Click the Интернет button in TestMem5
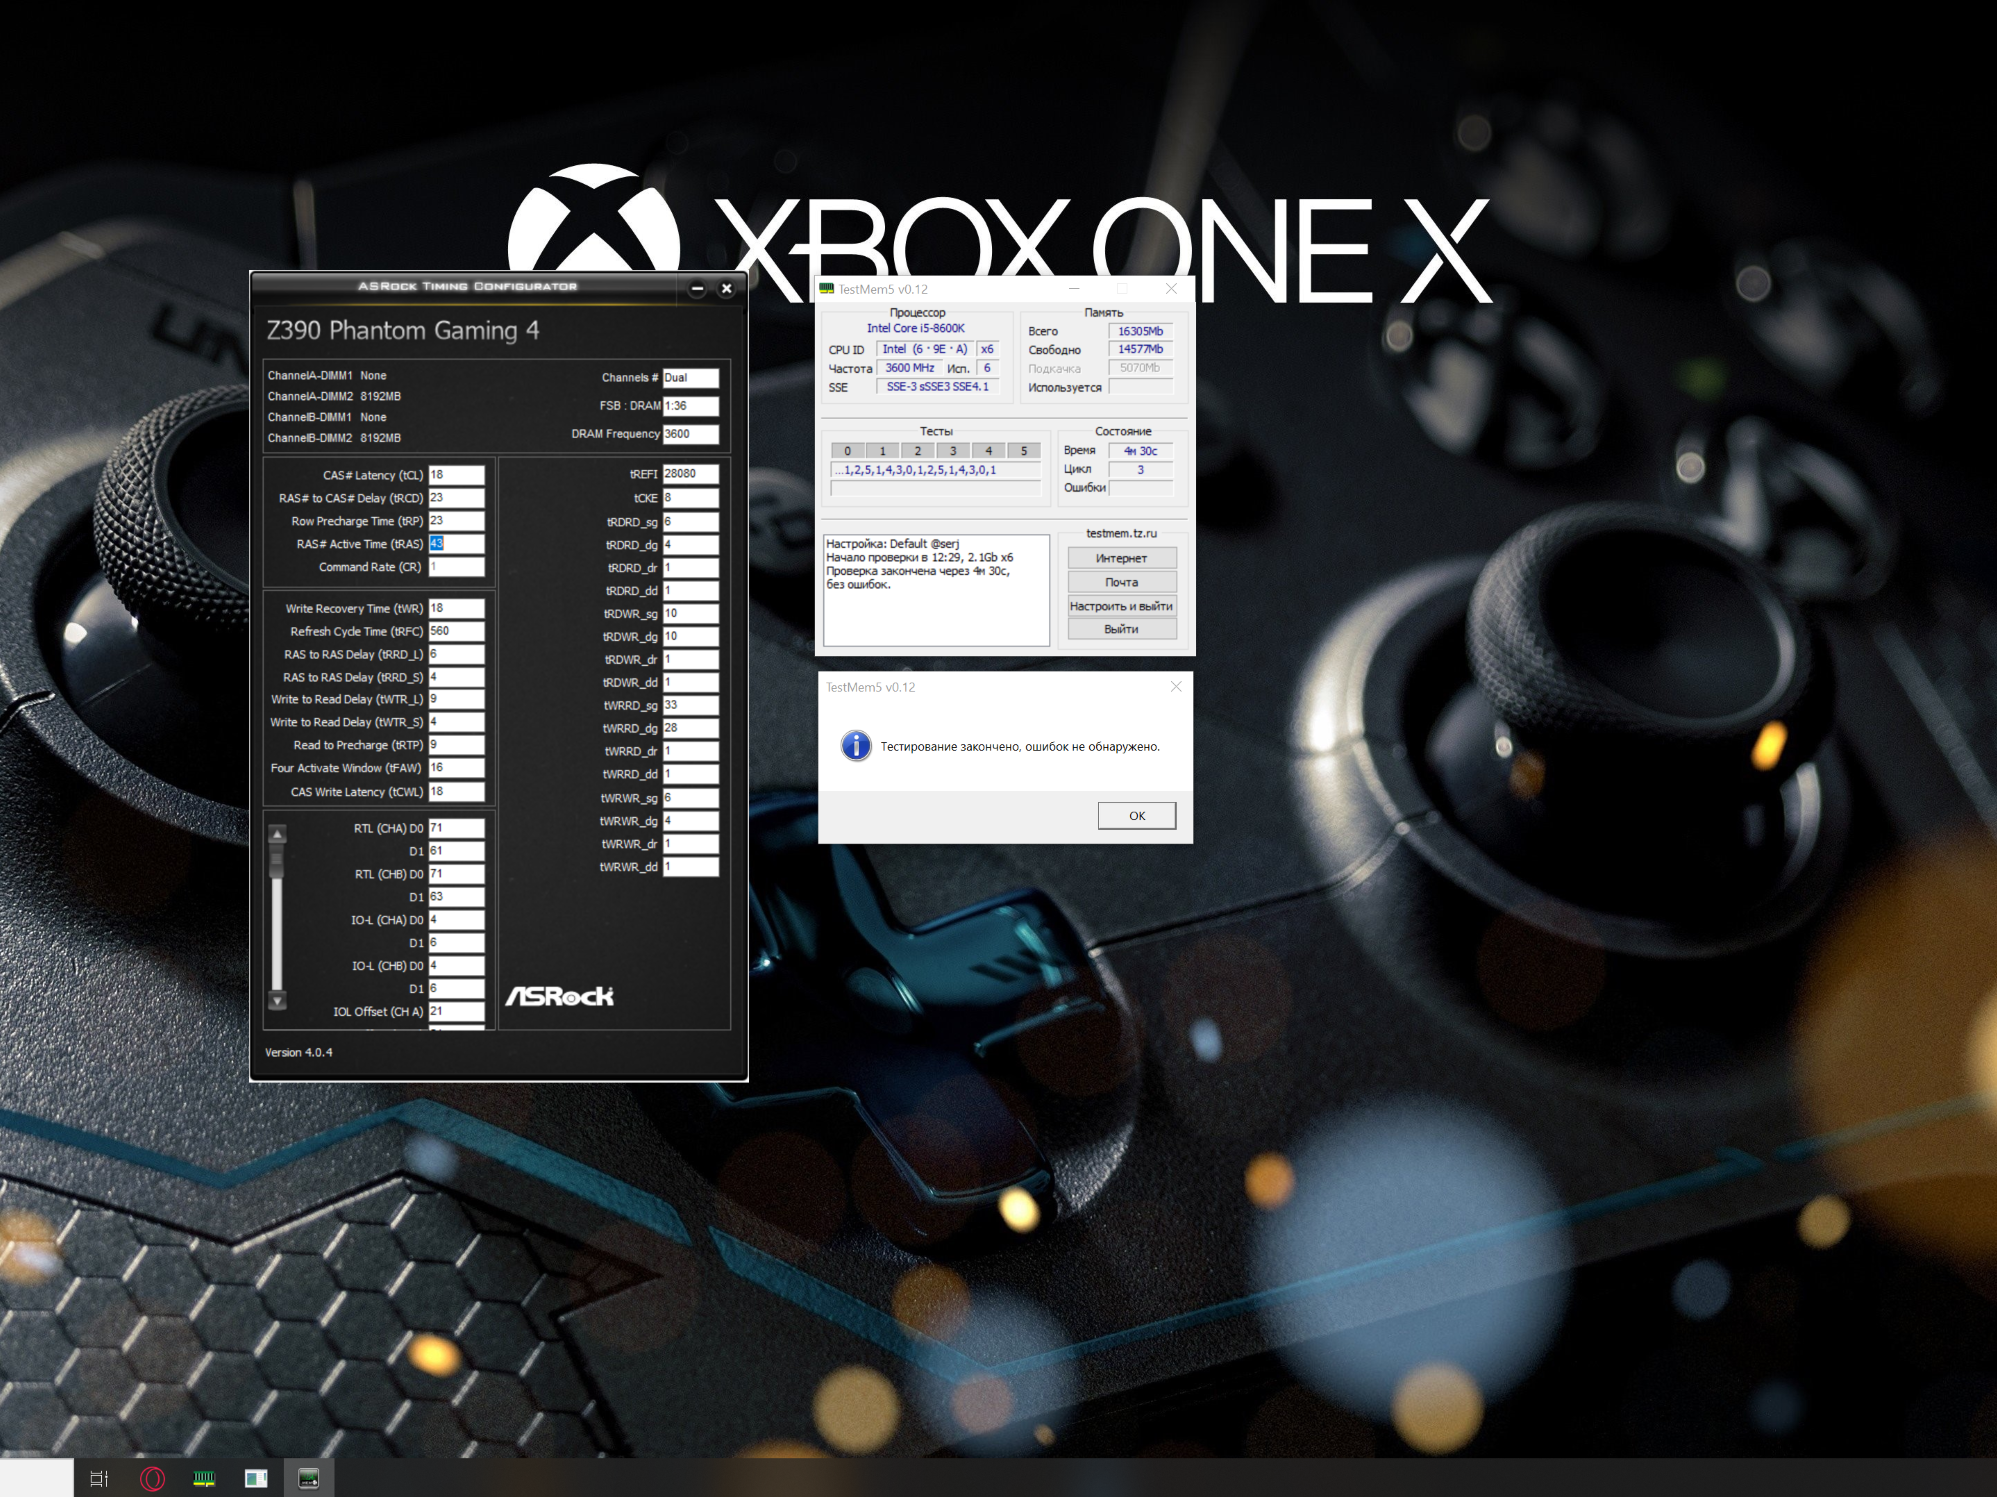 (x=1121, y=558)
